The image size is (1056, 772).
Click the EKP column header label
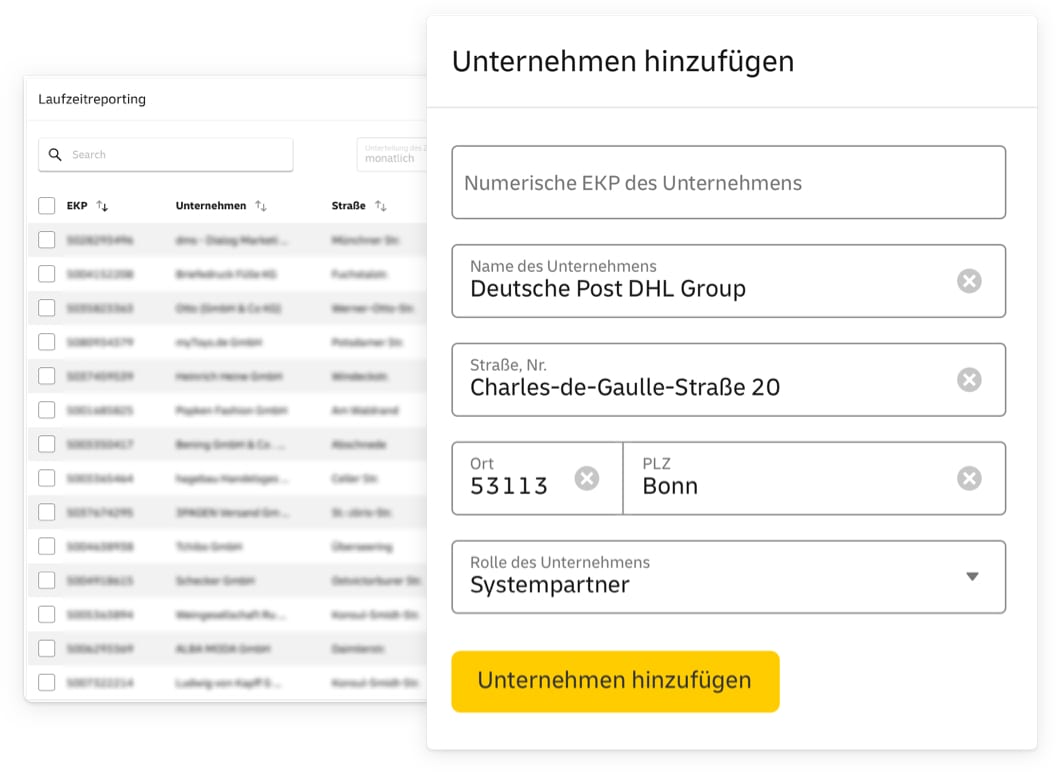click(x=77, y=206)
